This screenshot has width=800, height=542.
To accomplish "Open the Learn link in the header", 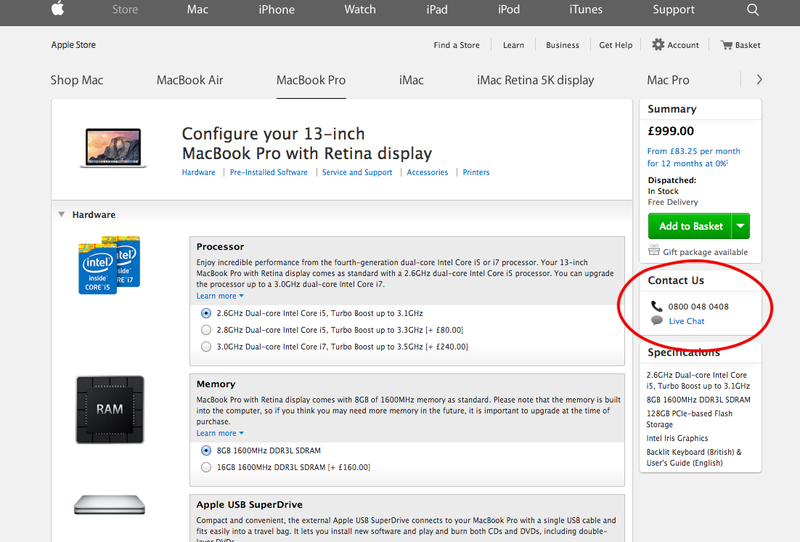I will 513,45.
